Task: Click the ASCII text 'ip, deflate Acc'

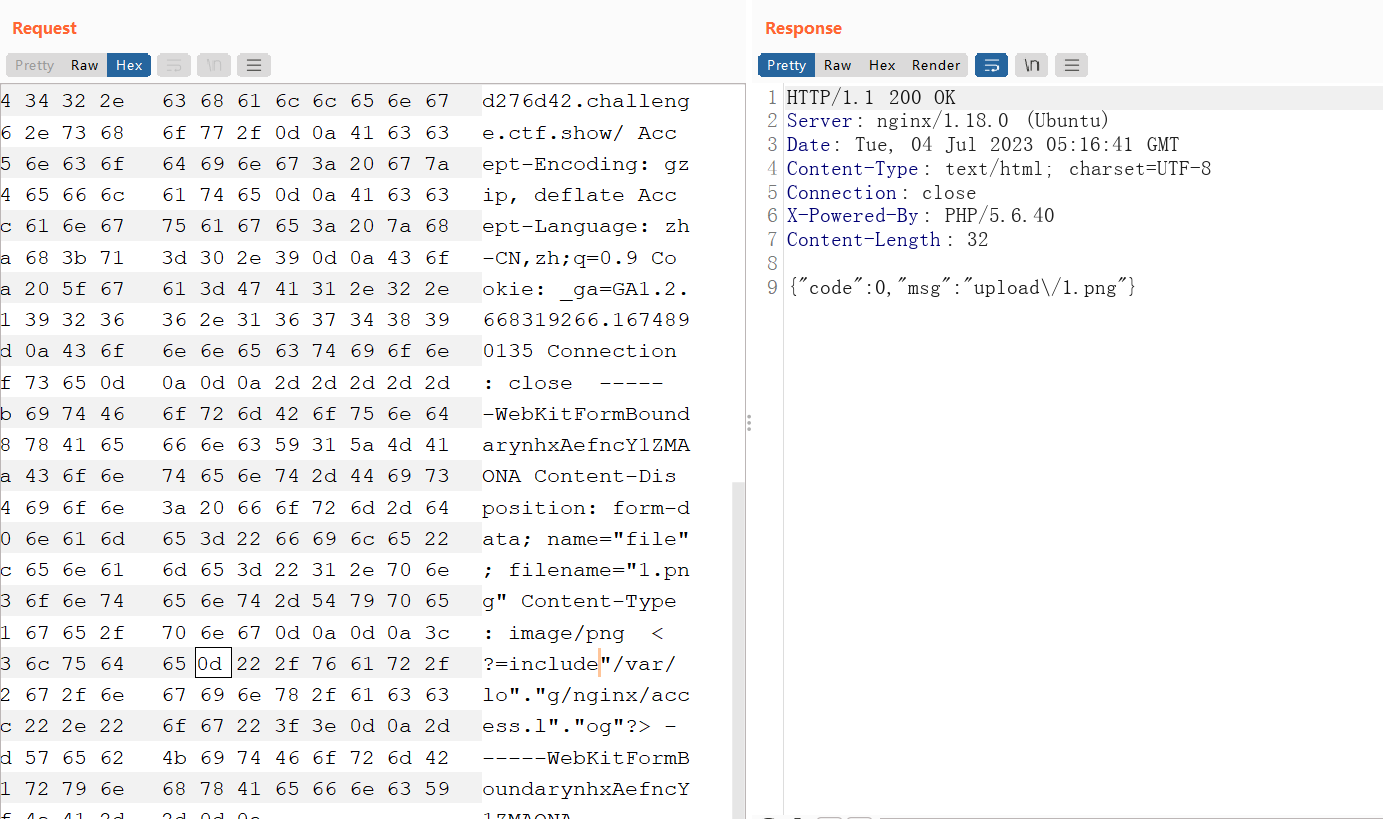Action: click(579, 195)
